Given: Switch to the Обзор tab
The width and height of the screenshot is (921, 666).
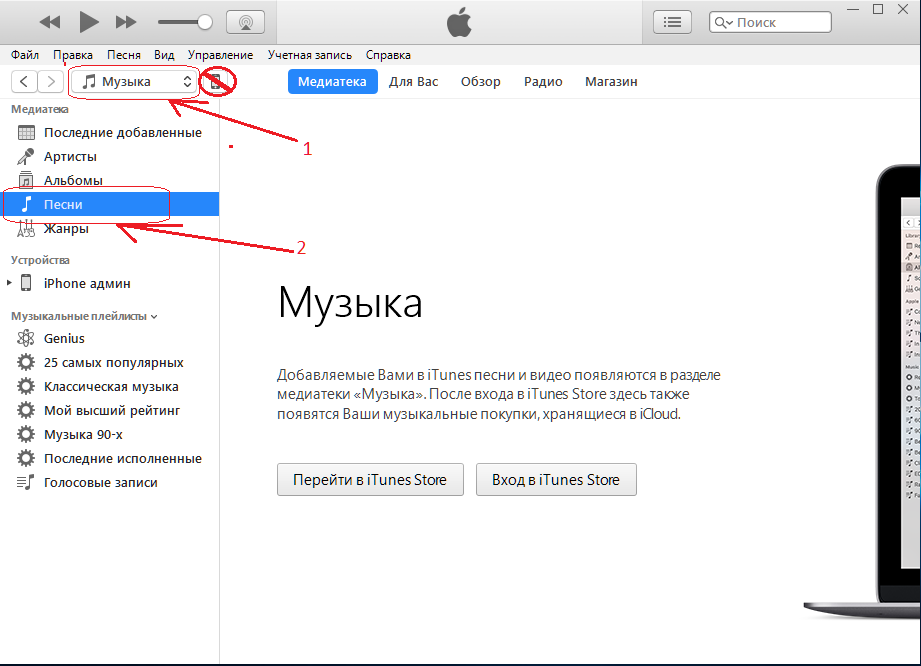Looking at the screenshot, I should click(480, 82).
